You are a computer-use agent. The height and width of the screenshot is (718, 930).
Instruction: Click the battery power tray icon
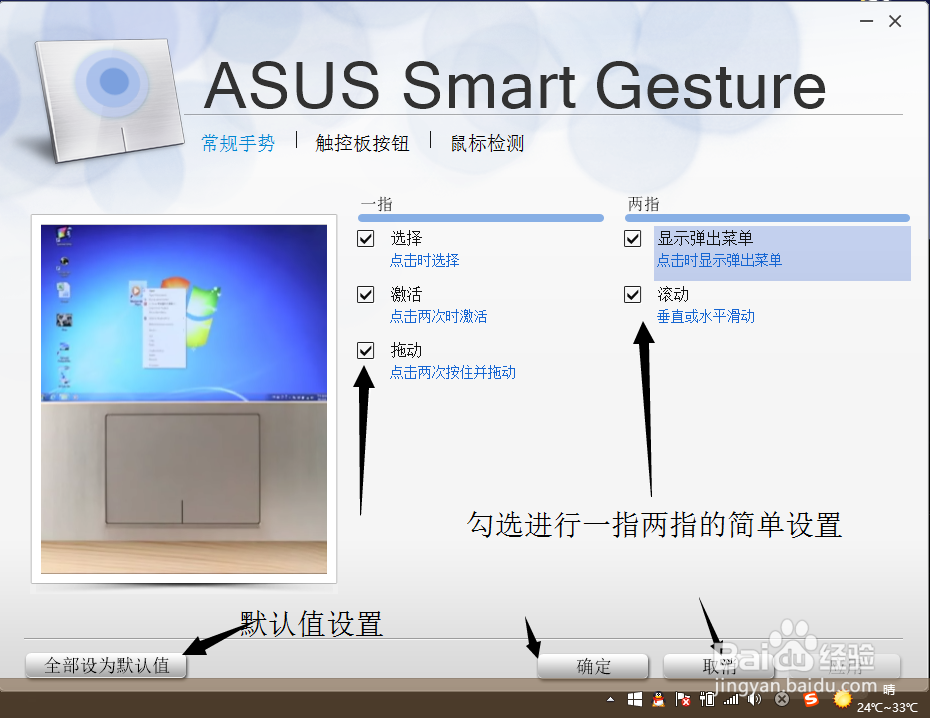point(707,700)
